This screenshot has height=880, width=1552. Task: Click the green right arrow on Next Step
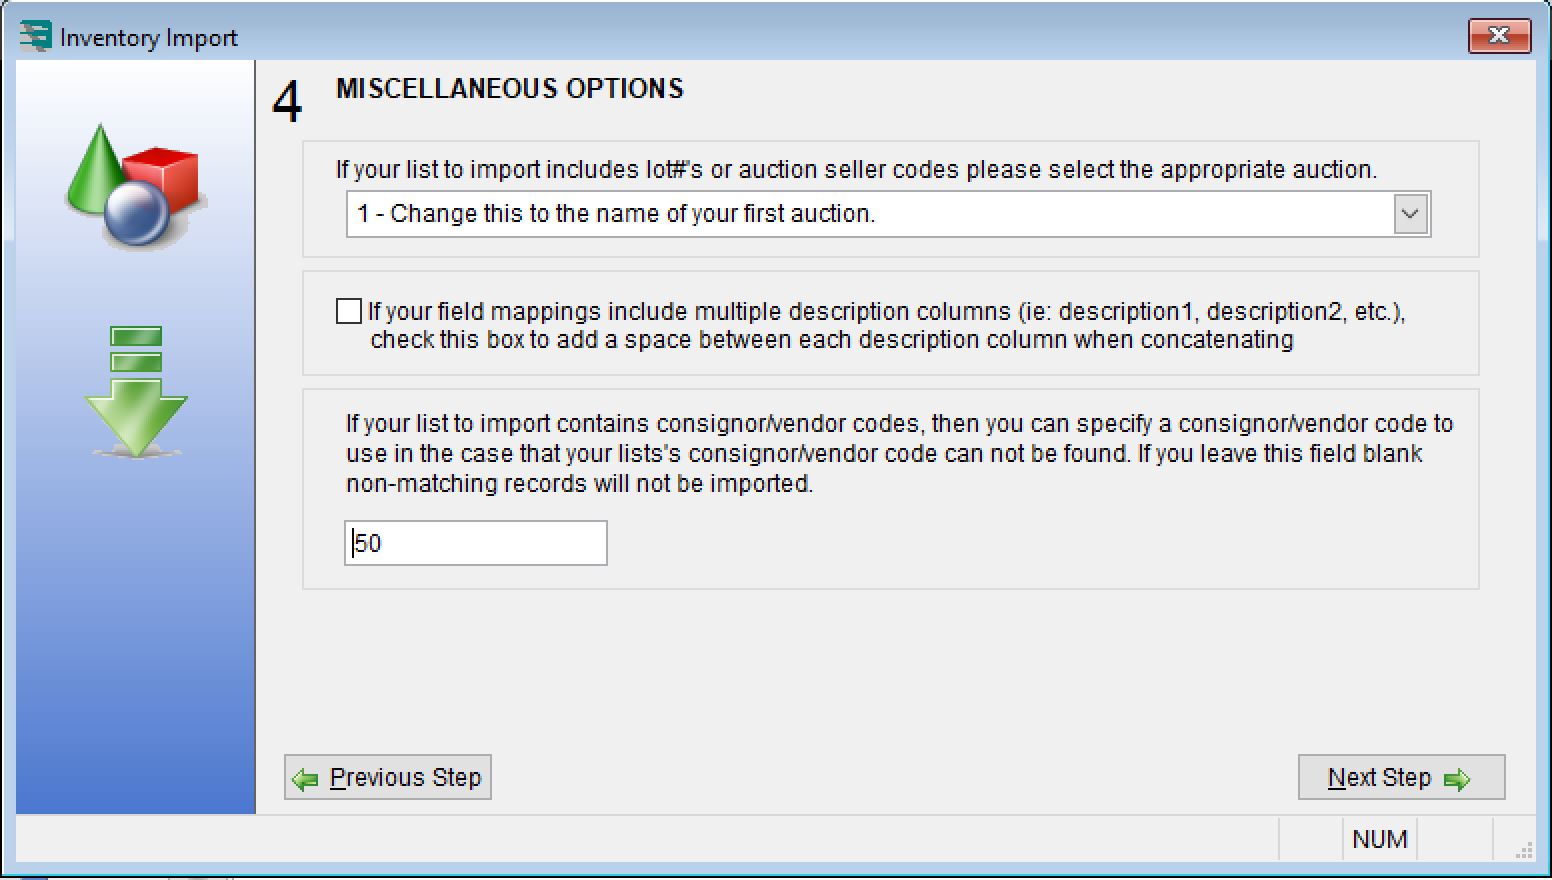[x=1459, y=778]
